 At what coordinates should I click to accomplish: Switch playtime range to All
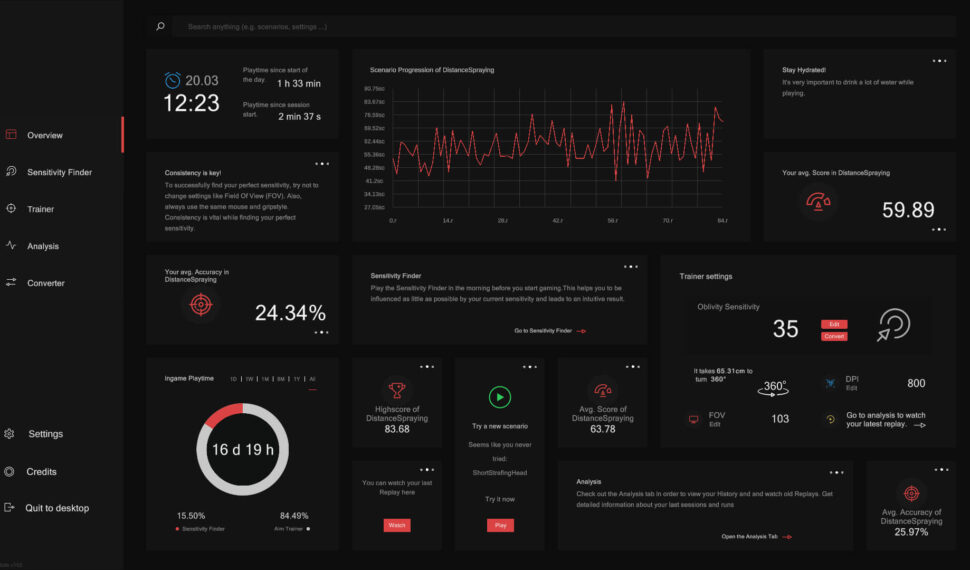click(x=312, y=379)
